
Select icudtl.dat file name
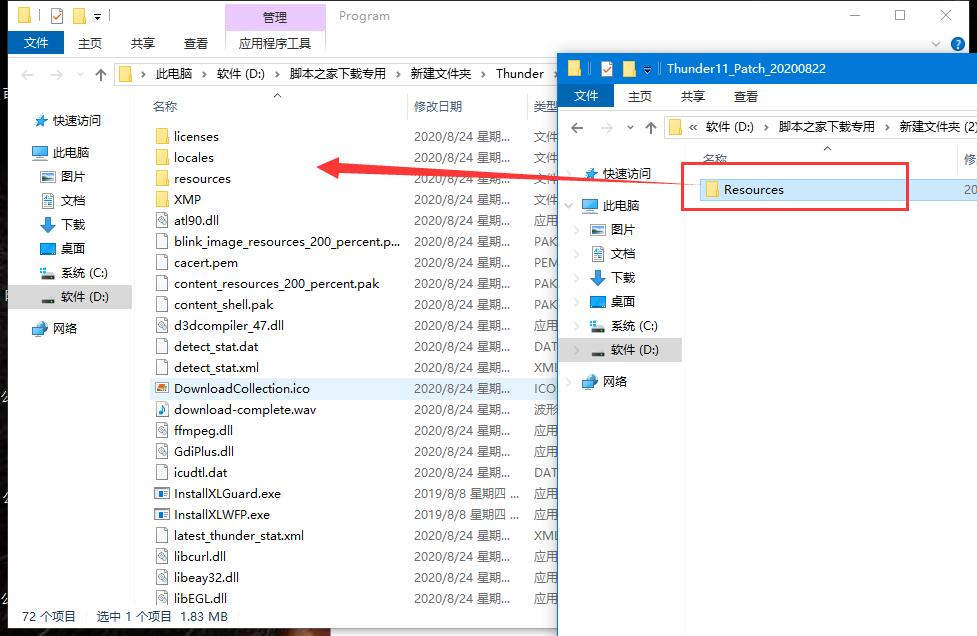point(201,472)
